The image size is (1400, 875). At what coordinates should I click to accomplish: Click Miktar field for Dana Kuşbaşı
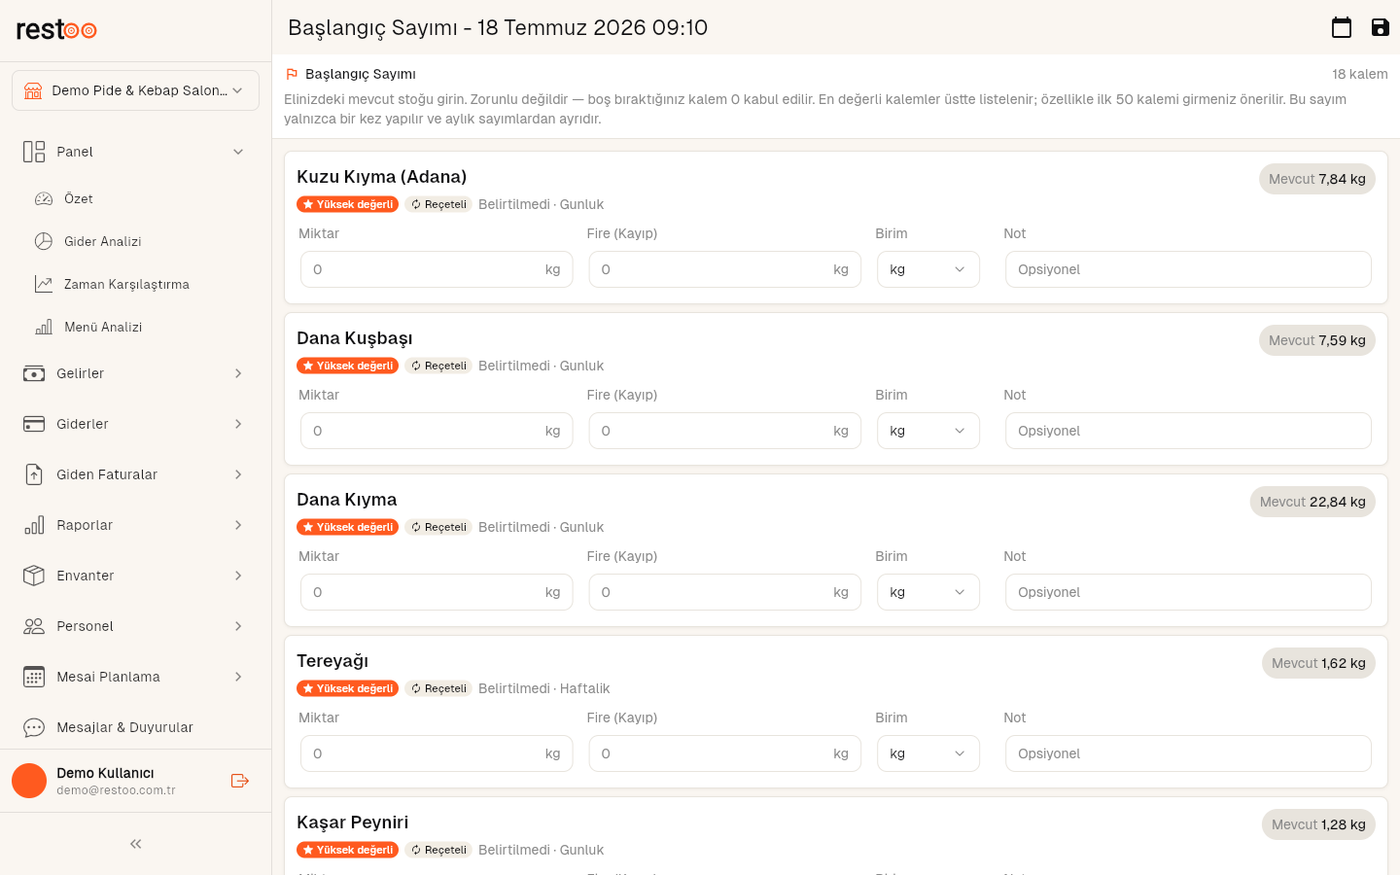[436, 431]
